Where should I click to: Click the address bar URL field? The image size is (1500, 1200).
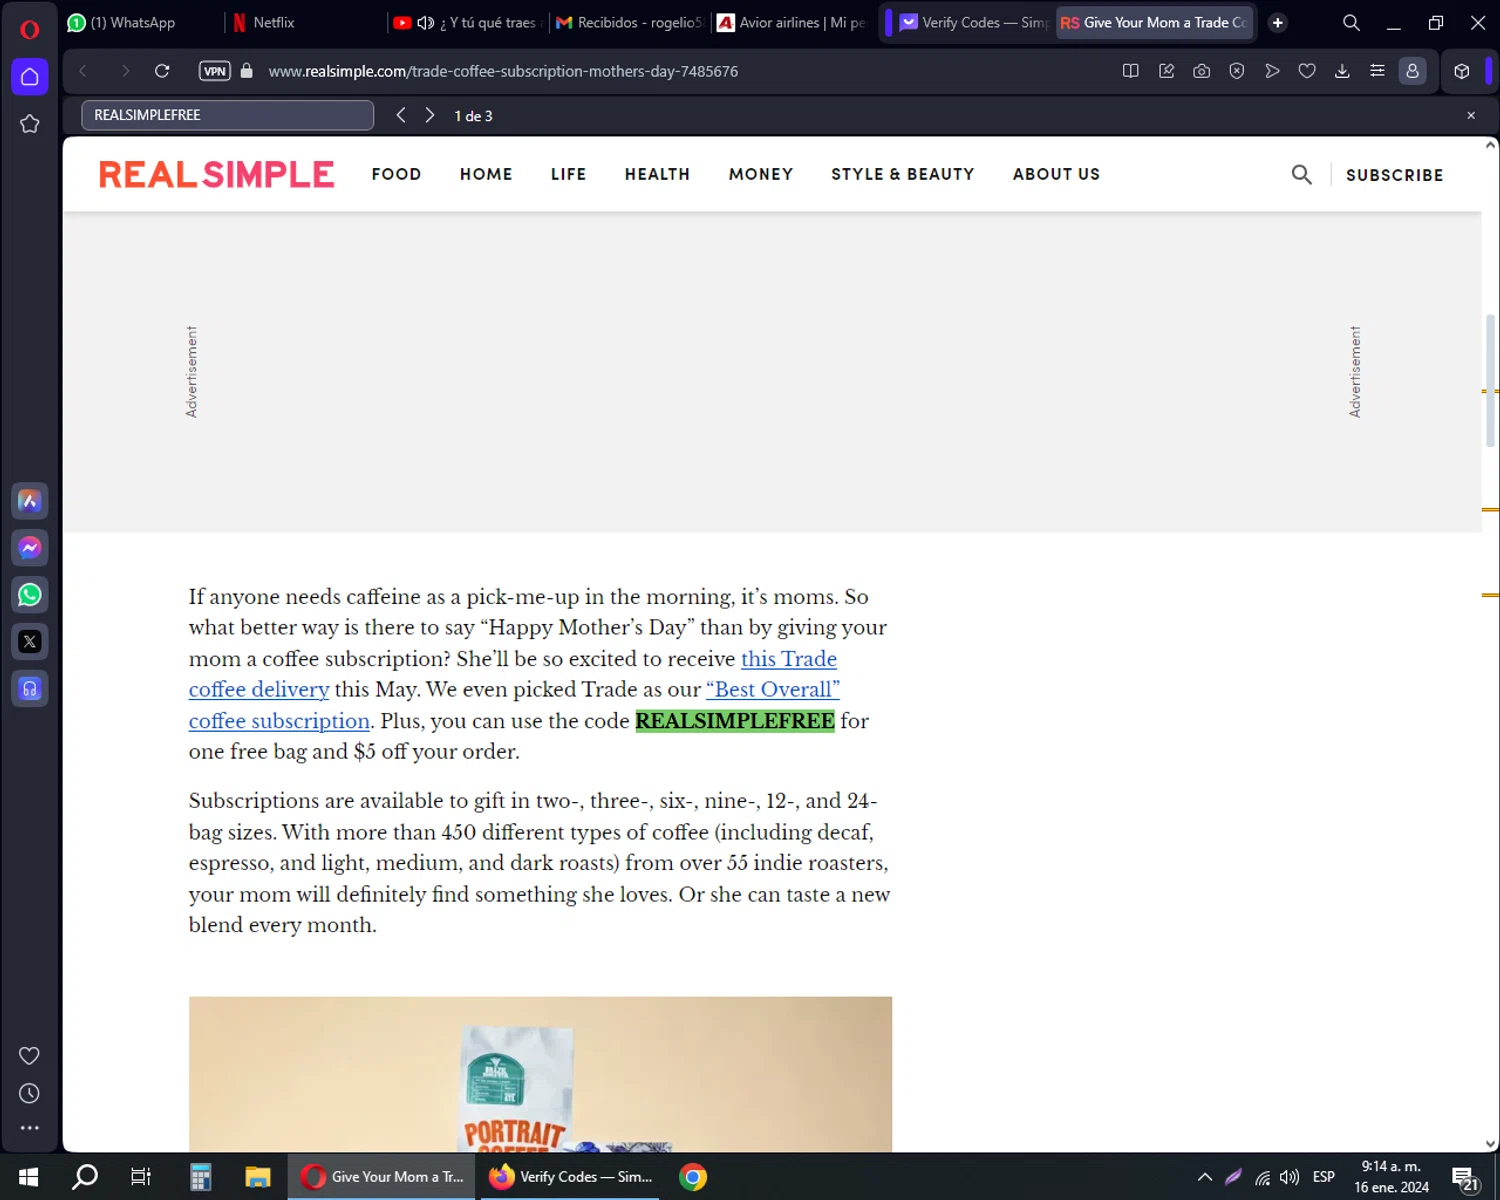503,71
